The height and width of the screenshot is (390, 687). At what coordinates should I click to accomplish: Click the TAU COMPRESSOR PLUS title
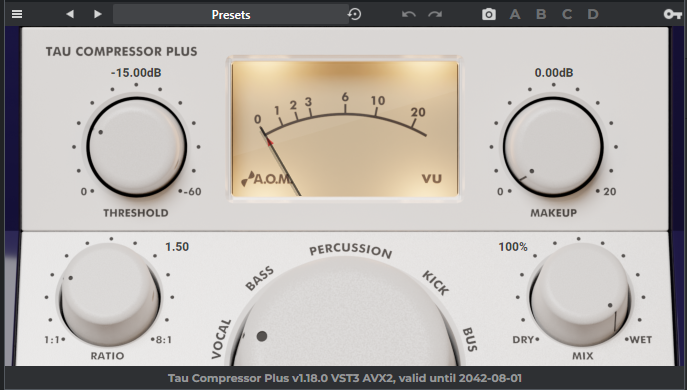point(121,51)
